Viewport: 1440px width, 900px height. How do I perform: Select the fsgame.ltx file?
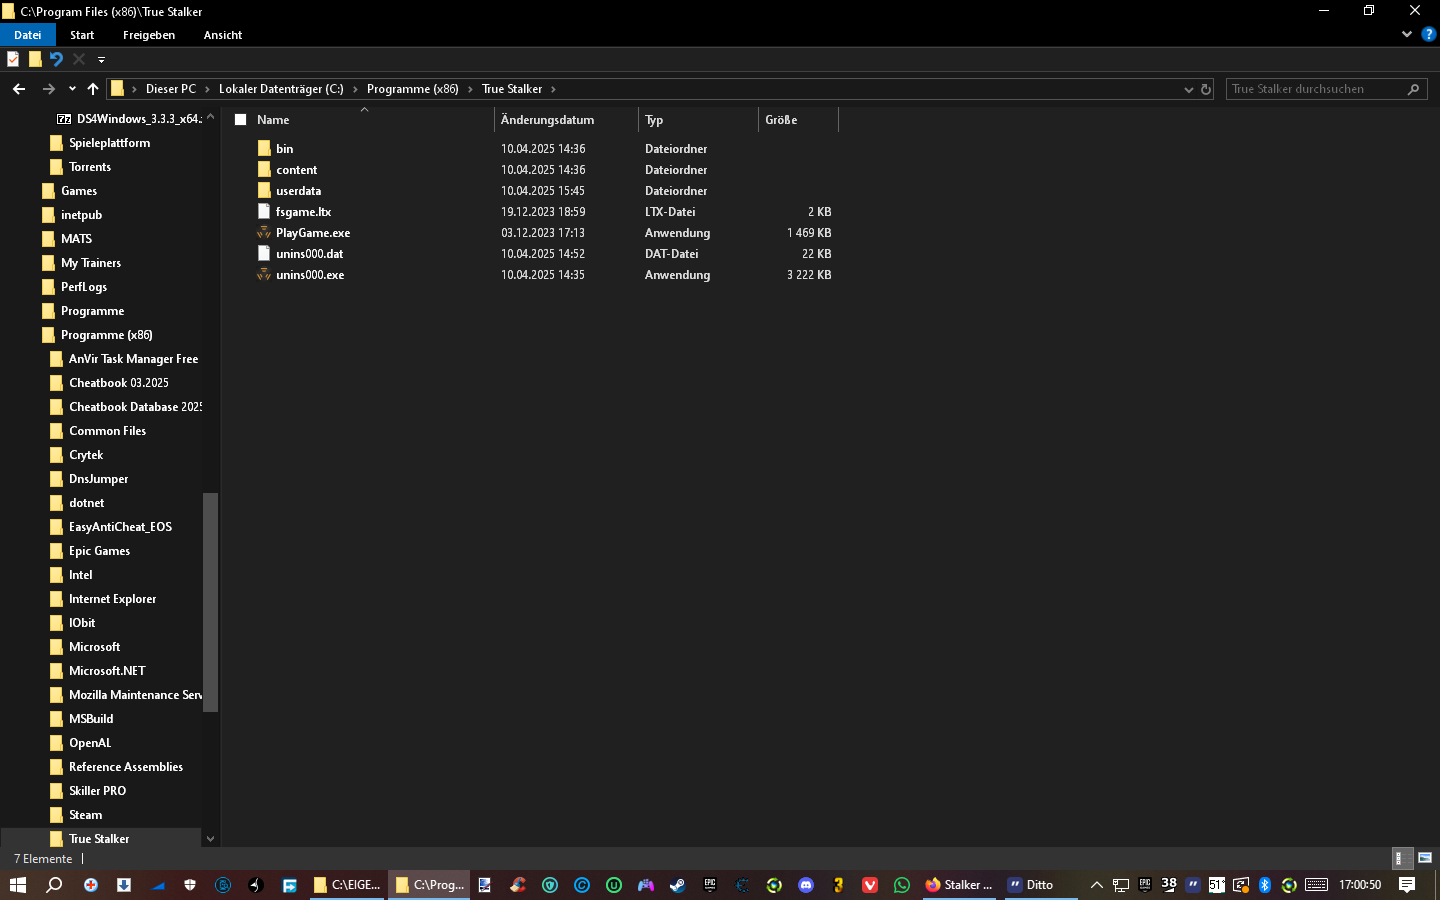304,212
